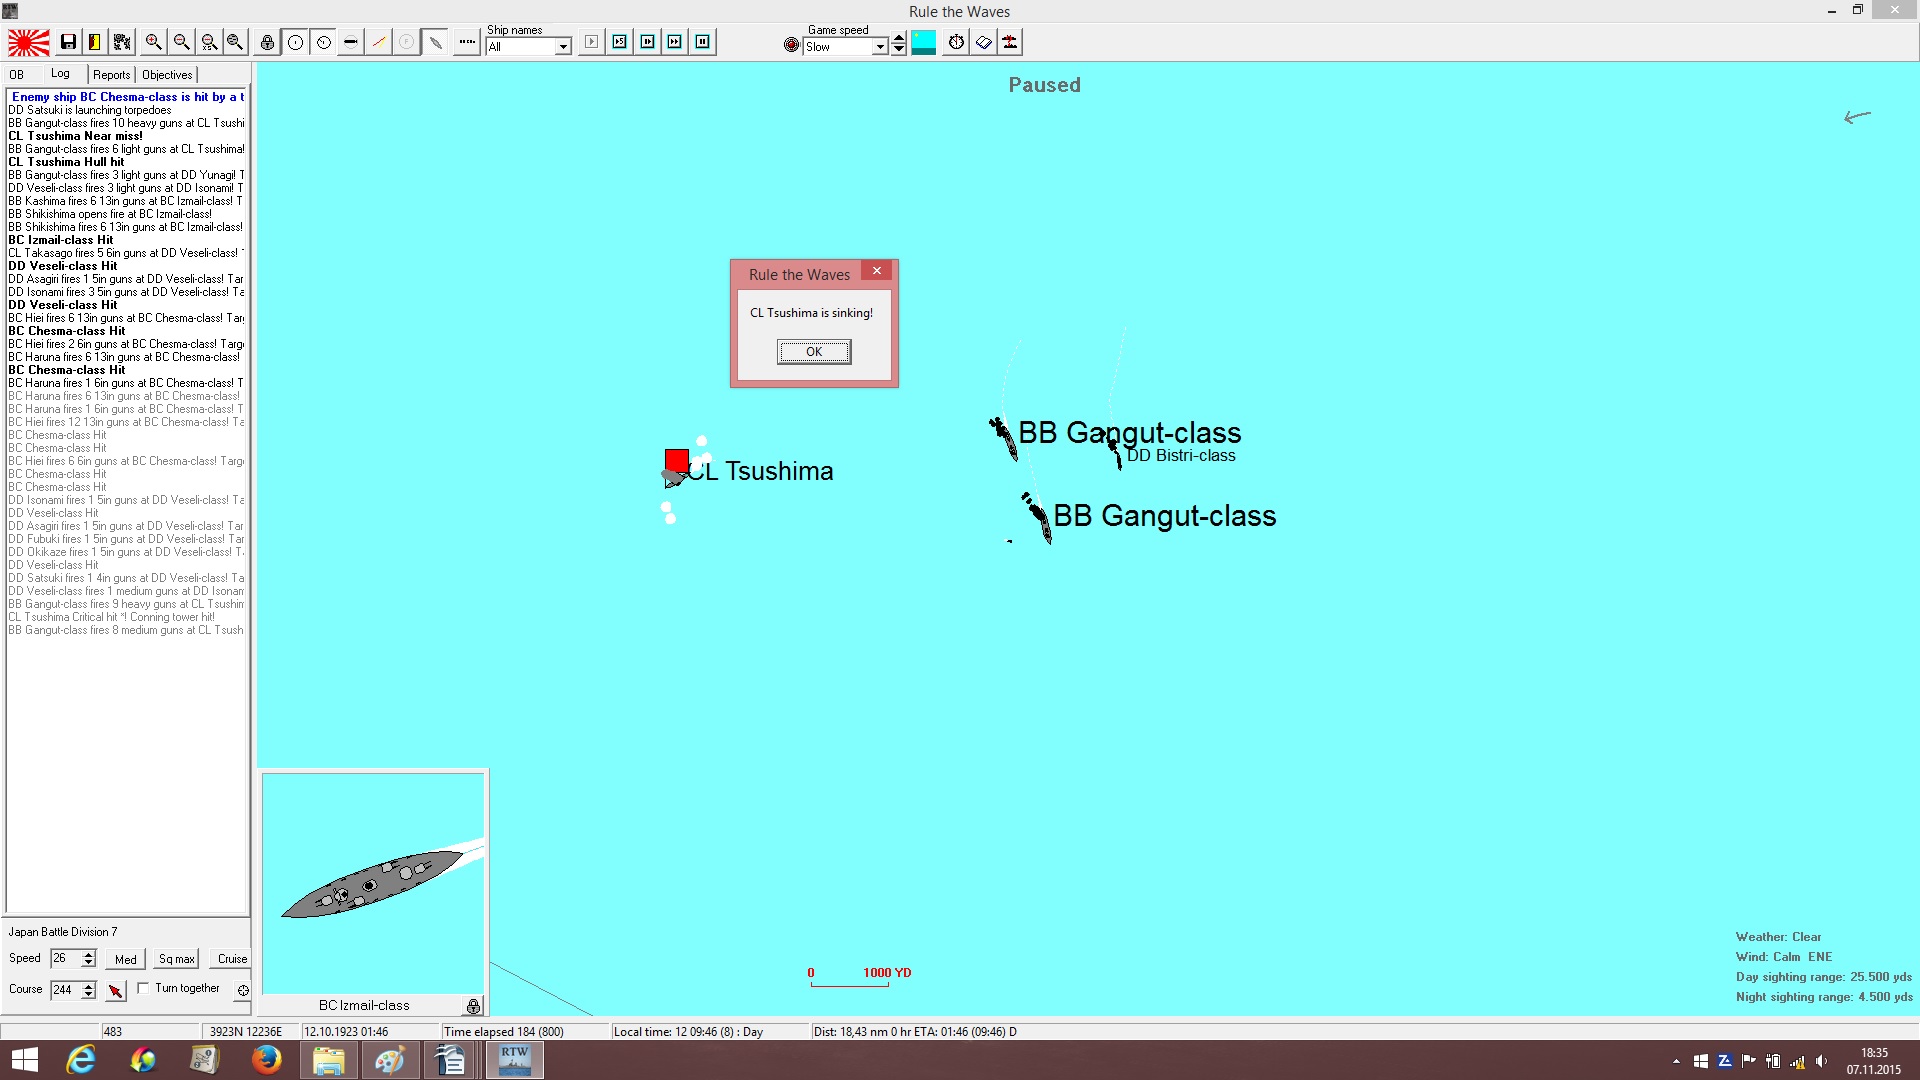Click the zoom out magnifier icon

[x=181, y=42]
